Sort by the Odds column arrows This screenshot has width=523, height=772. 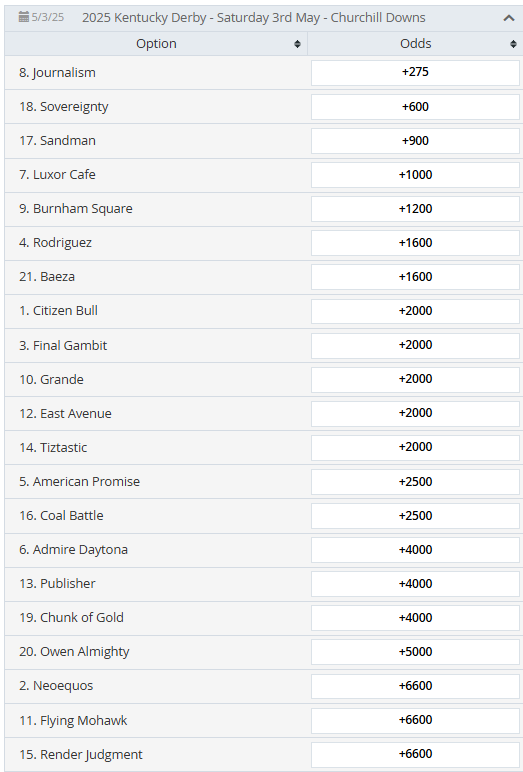[x=513, y=44]
